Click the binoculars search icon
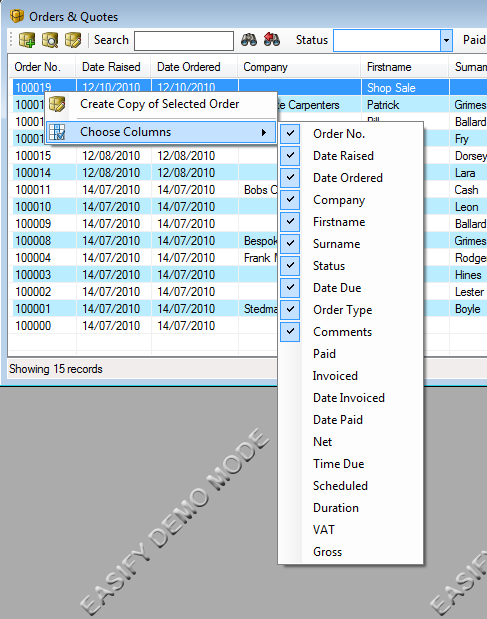 249,40
